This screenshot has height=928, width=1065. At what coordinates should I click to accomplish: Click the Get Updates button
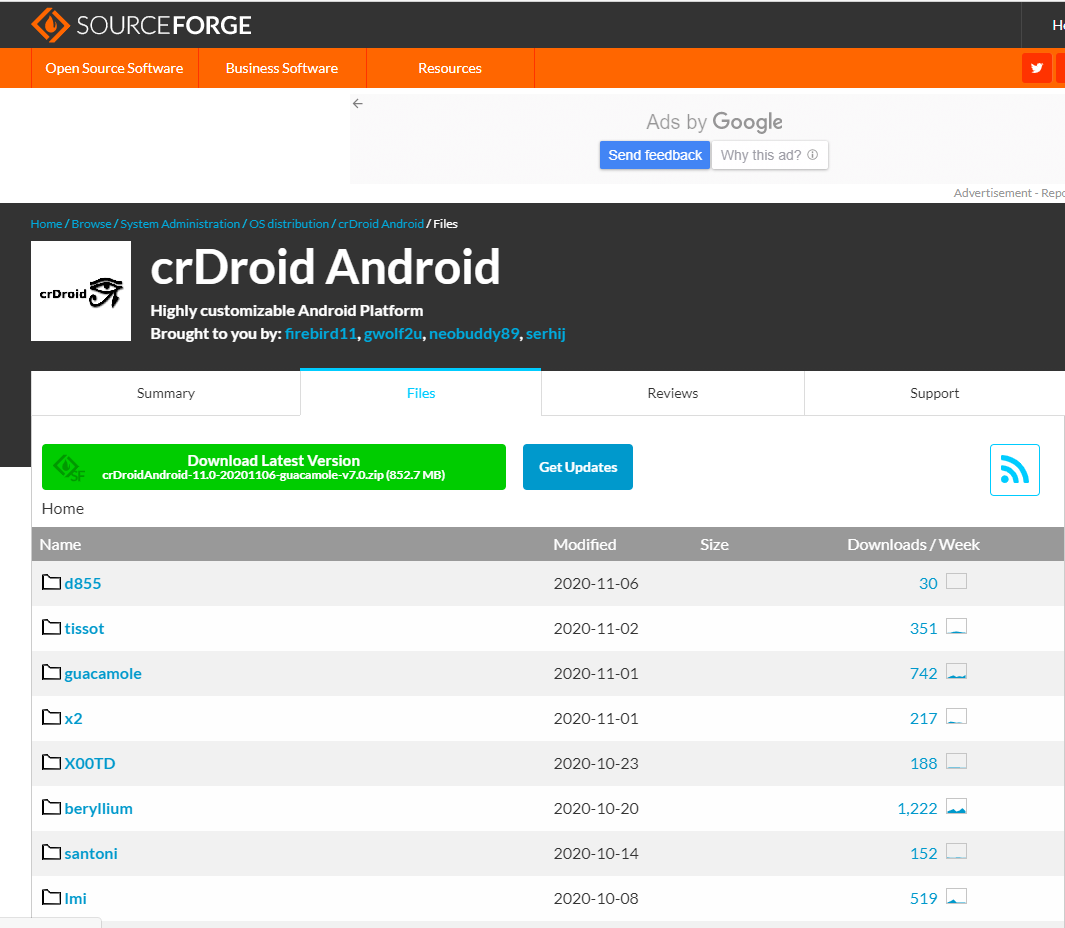point(578,467)
